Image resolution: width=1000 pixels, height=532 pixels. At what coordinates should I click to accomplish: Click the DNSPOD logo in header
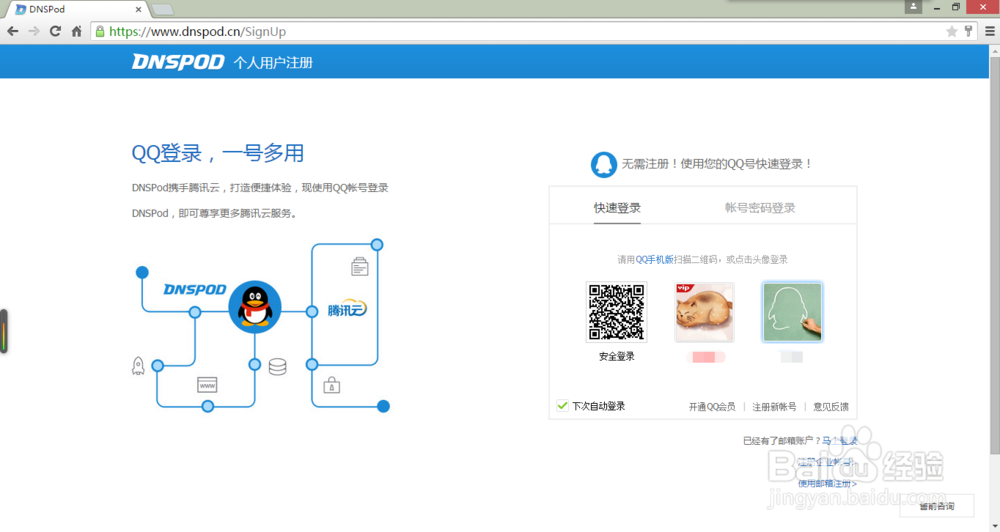click(x=178, y=62)
